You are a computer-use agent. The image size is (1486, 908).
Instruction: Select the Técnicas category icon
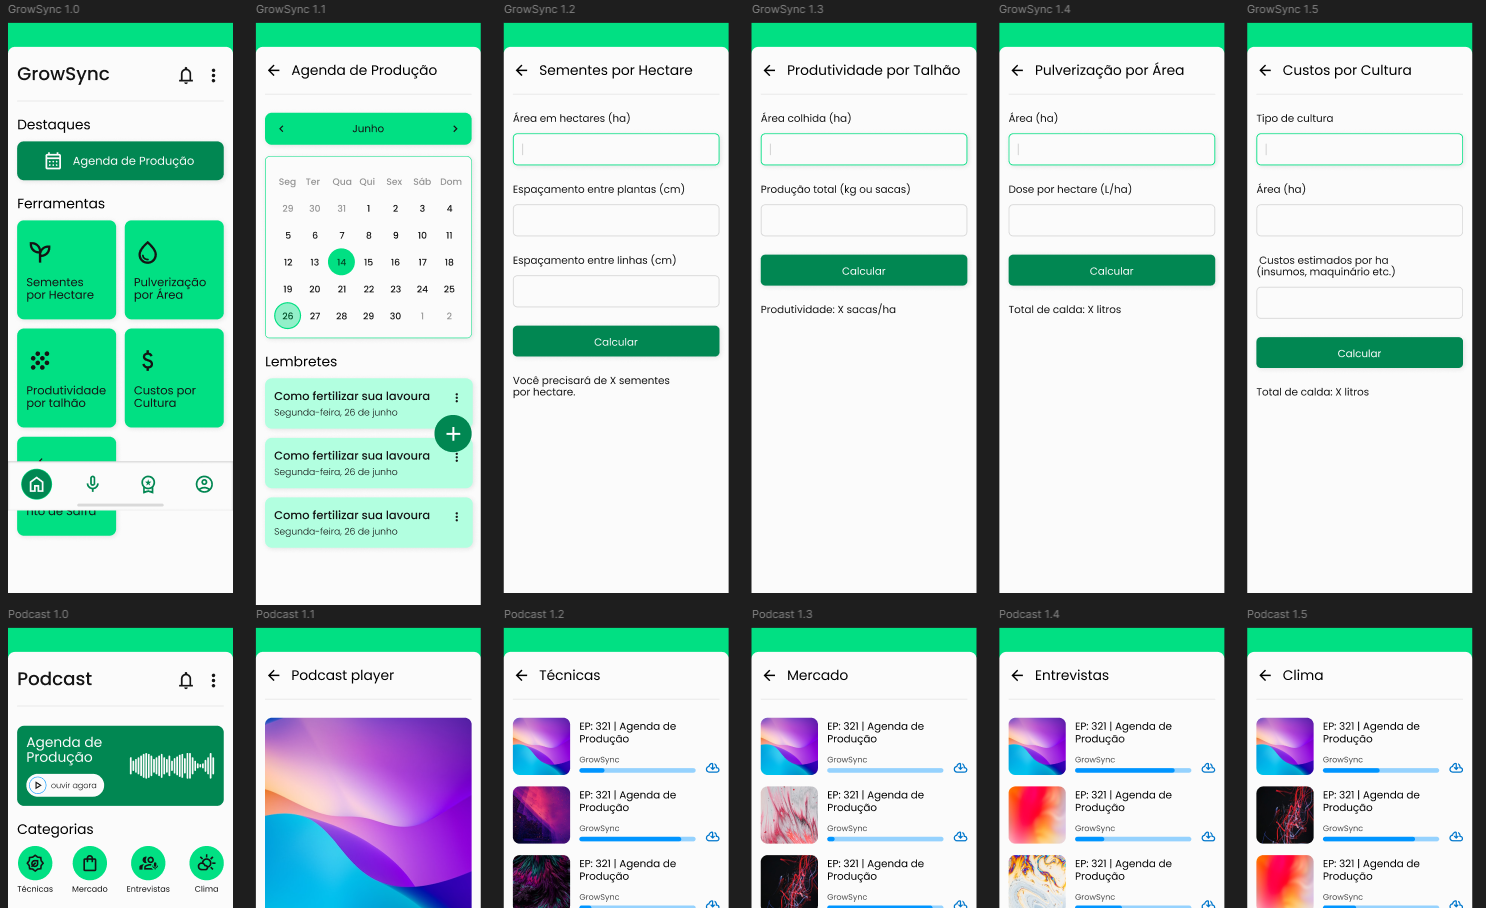click(x=35, y=863)
